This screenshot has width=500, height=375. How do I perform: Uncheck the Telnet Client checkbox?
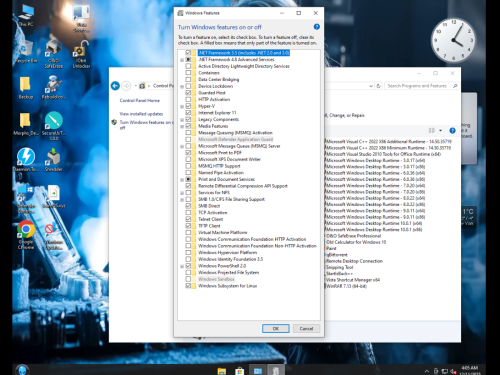188,219
